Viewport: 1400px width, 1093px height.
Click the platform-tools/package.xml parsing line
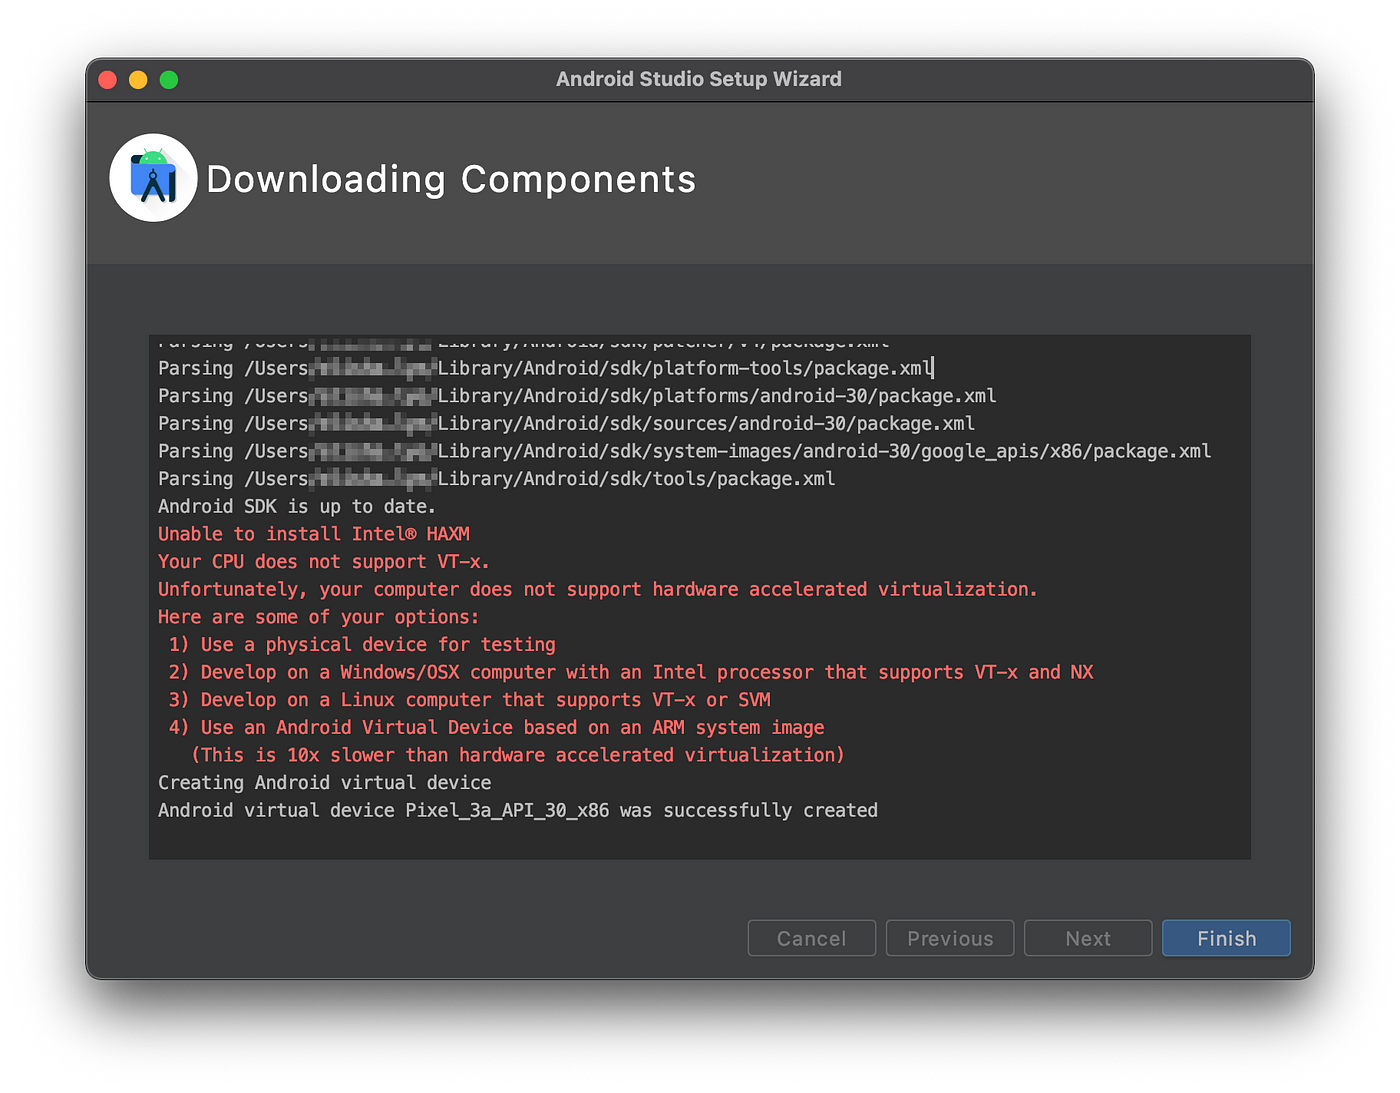coord(545,369)
